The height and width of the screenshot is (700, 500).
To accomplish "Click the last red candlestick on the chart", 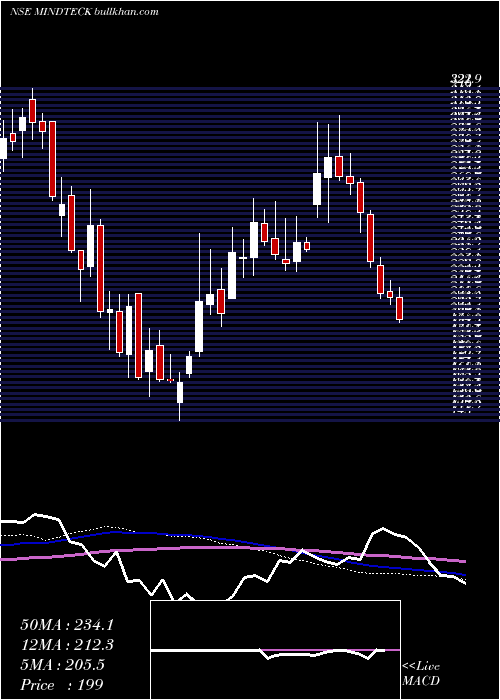I will (x=400, y=308).
